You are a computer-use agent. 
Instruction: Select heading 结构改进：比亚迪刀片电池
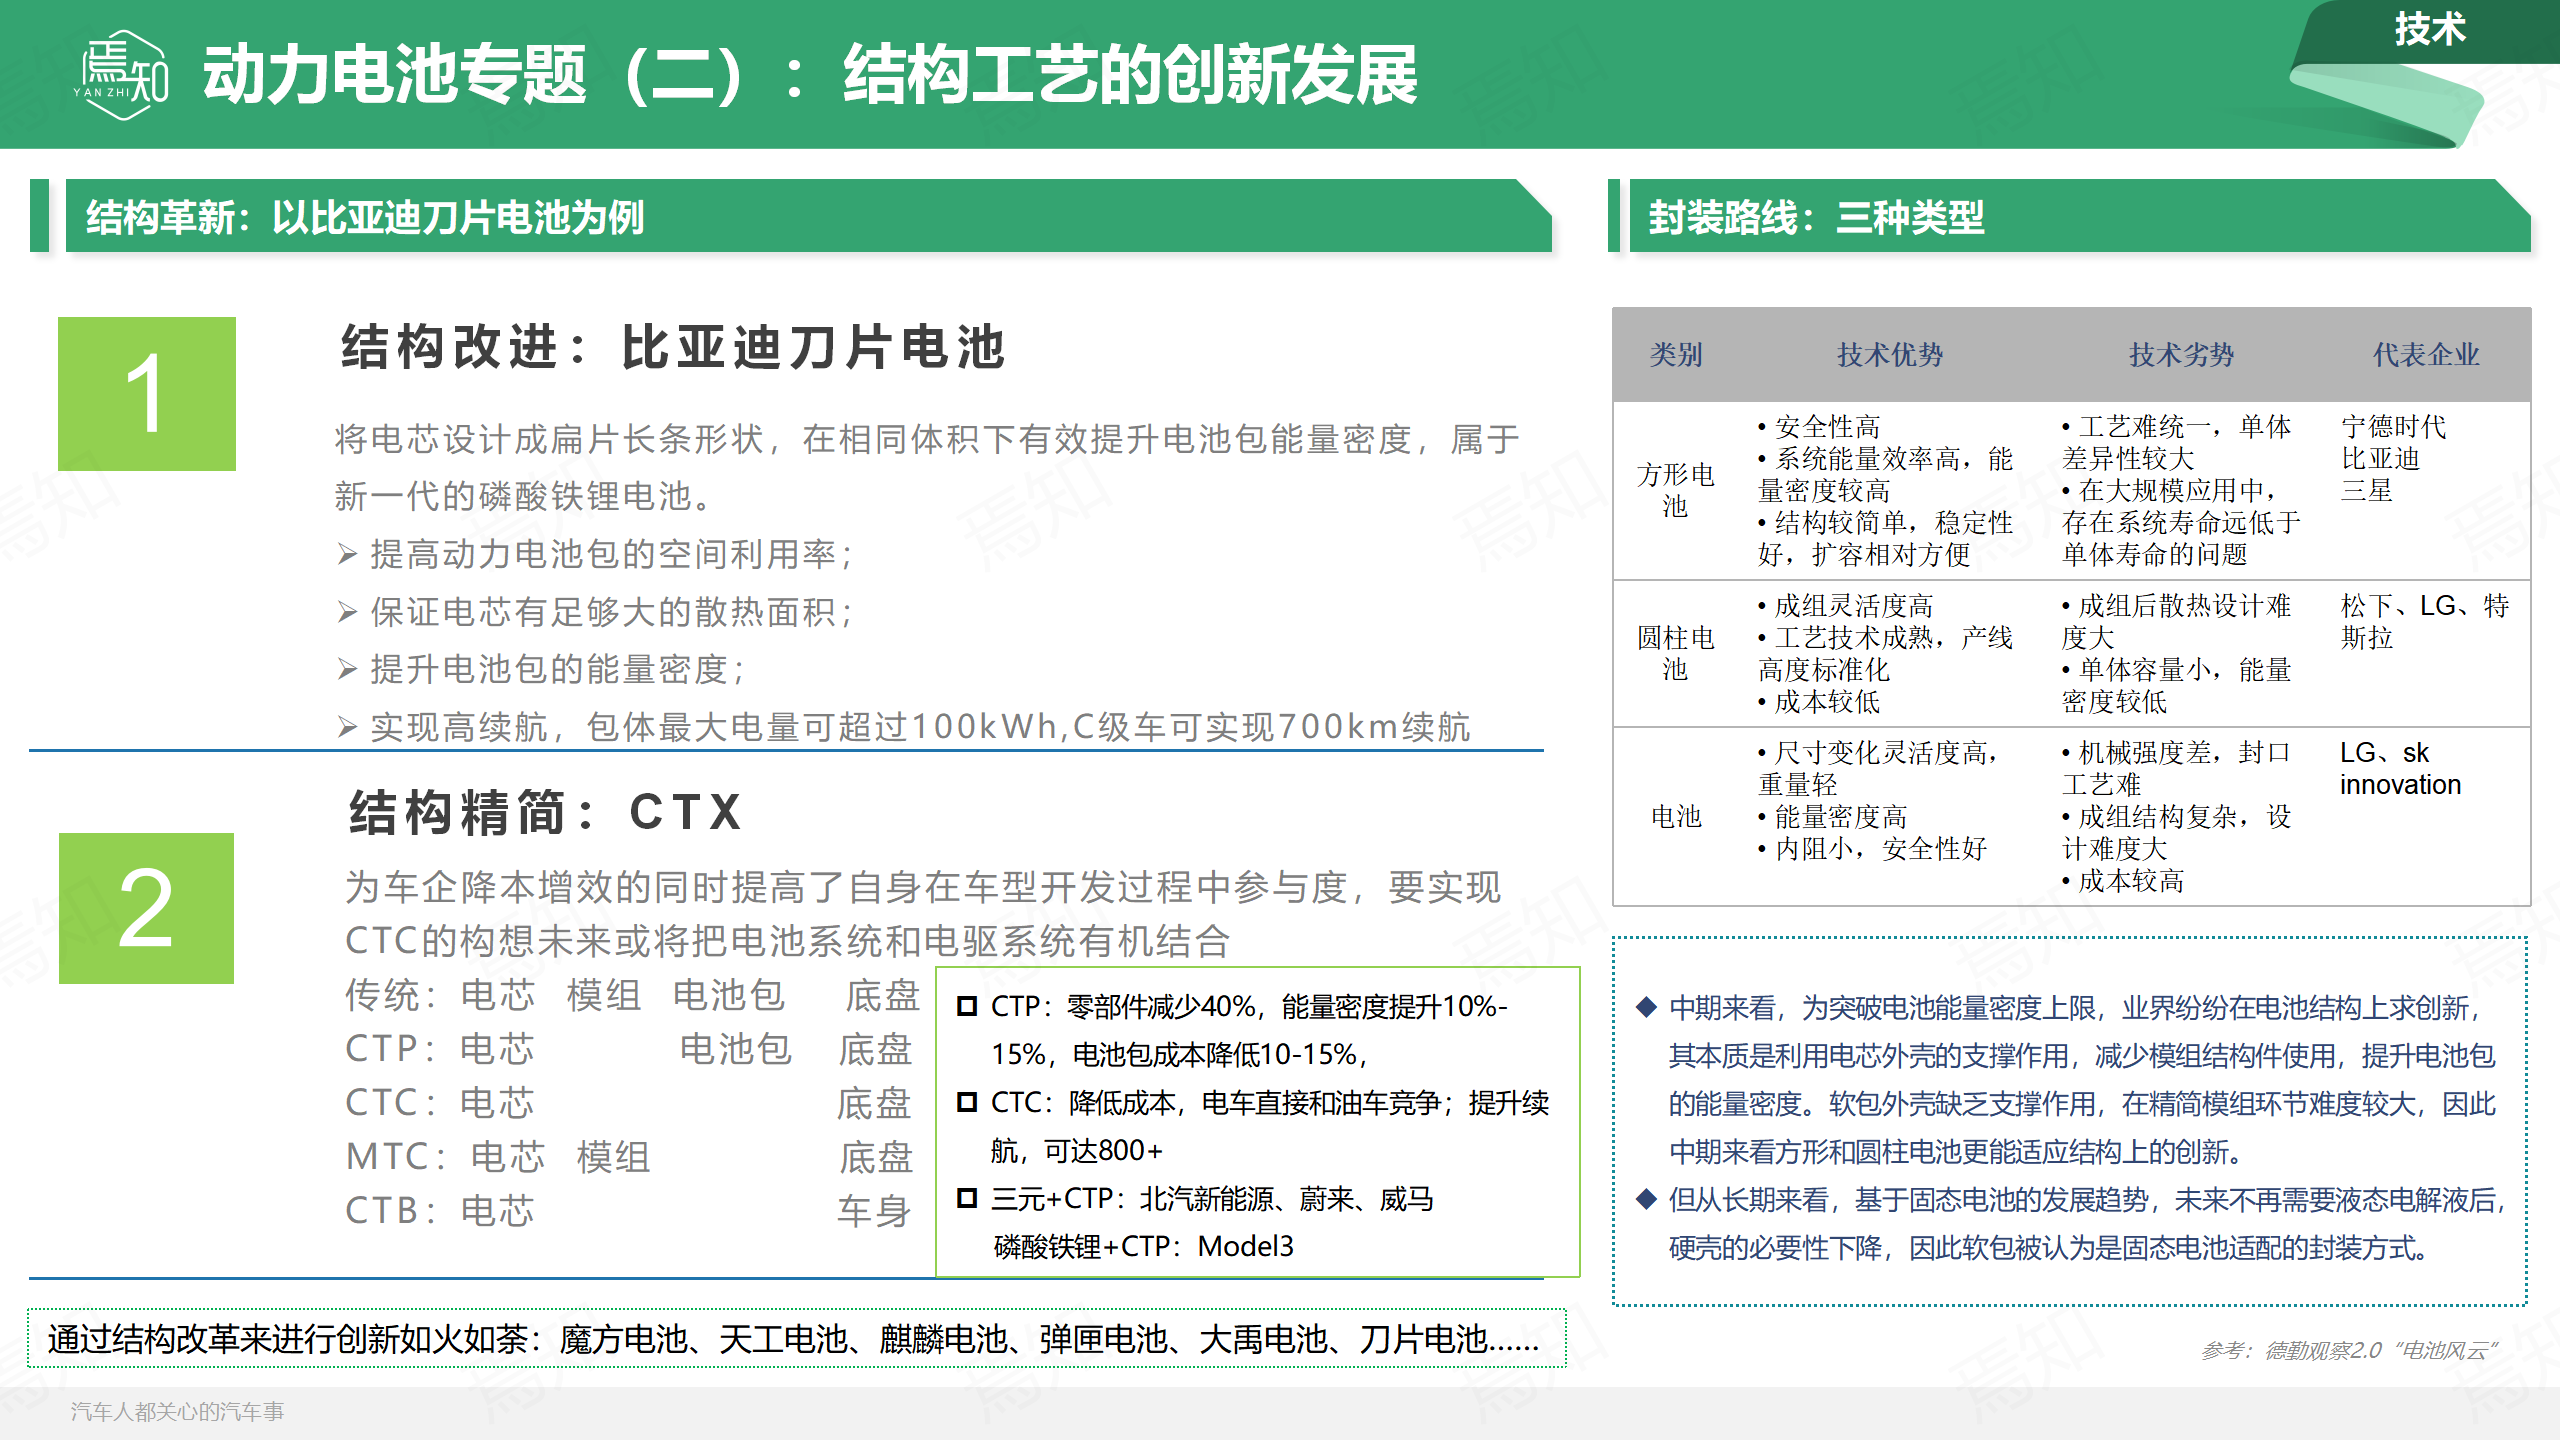point(673,347)
